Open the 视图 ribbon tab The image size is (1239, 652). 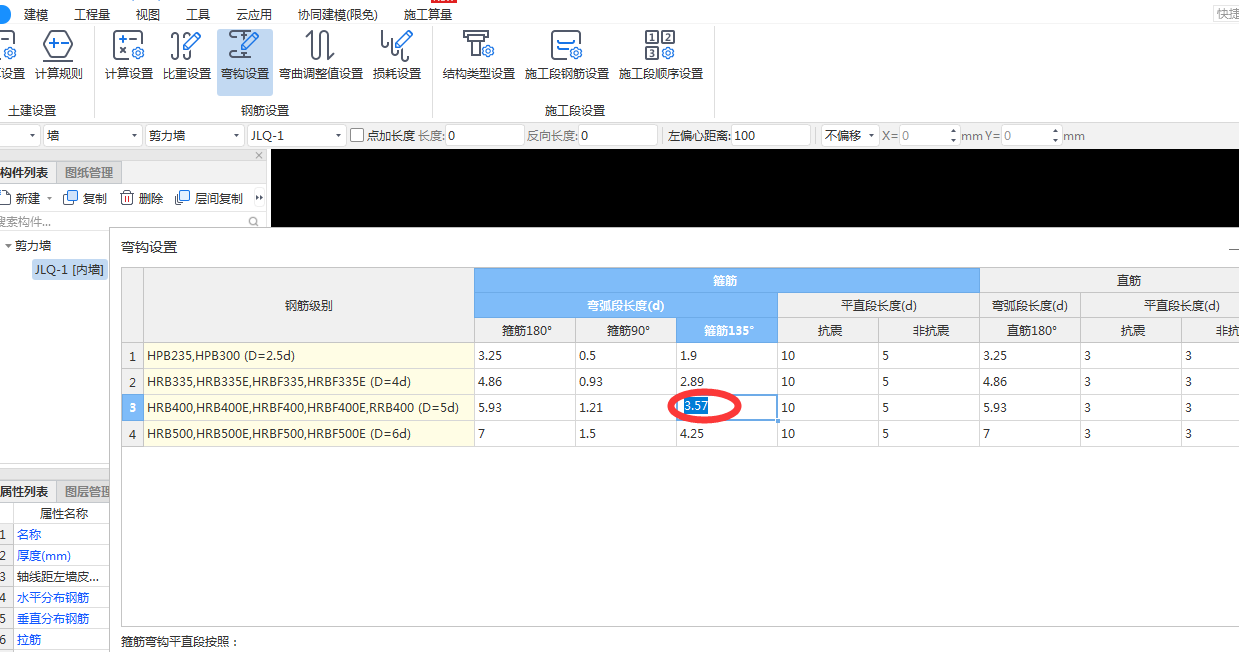pyautogui.click(x=148, y=14)
